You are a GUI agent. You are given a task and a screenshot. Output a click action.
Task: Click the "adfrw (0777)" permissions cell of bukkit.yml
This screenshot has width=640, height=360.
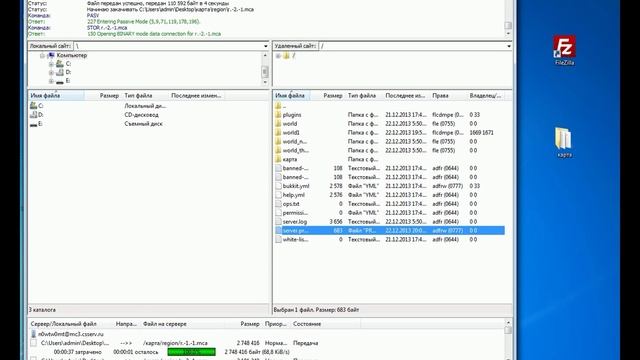click(447, 186)
